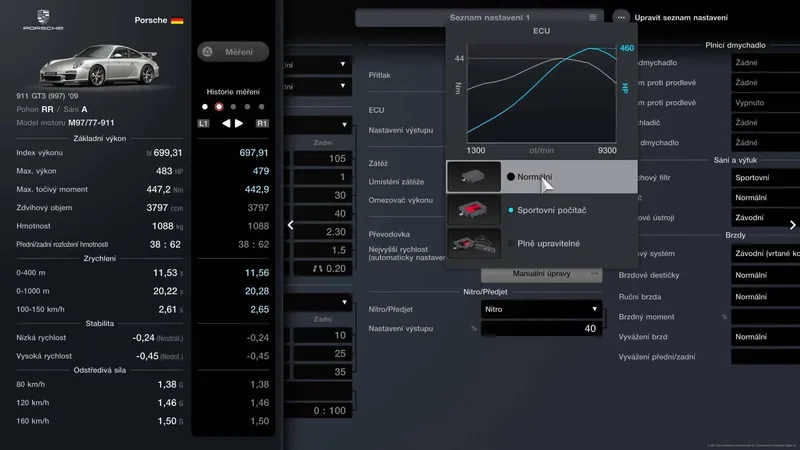This screenshot has height=450, width=800.
Task: Click the Vyvážení přední/zadní value field
Action: [x=765, y=357]
